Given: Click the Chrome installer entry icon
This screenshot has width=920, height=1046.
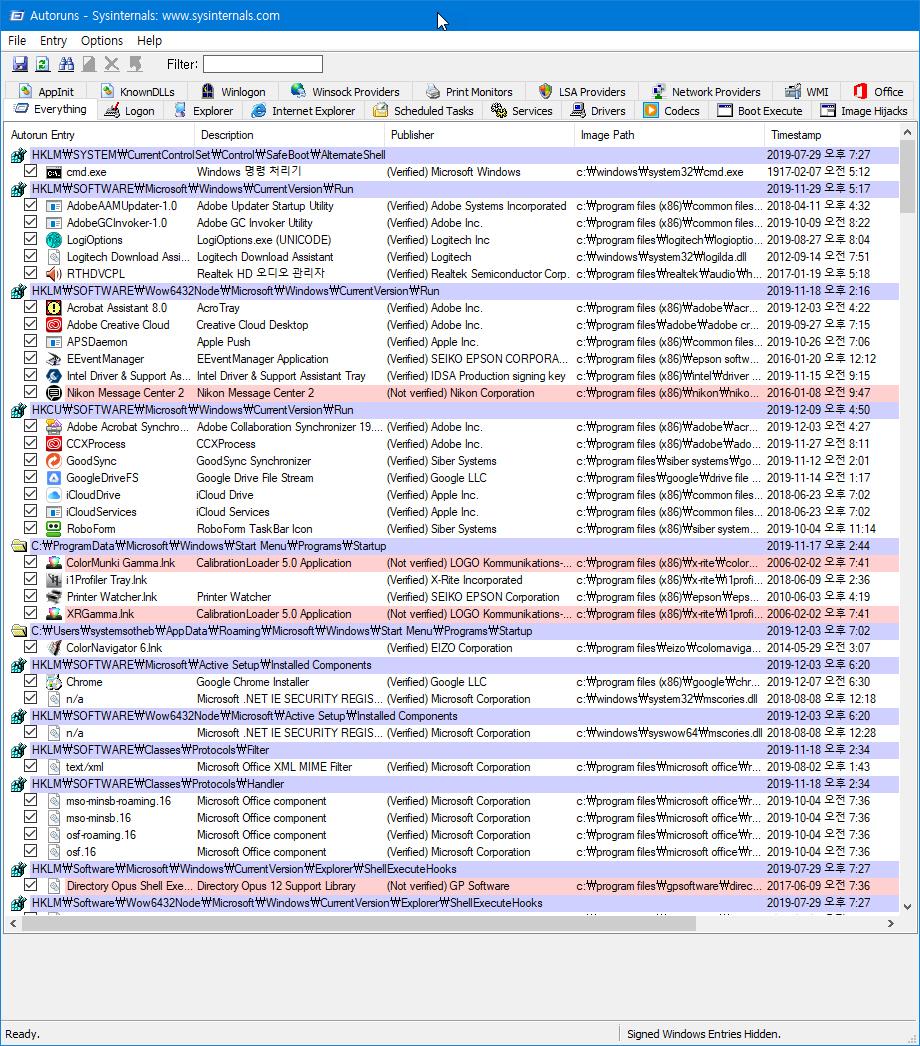Looking at the screenshot, I should [x=54, y=682].
